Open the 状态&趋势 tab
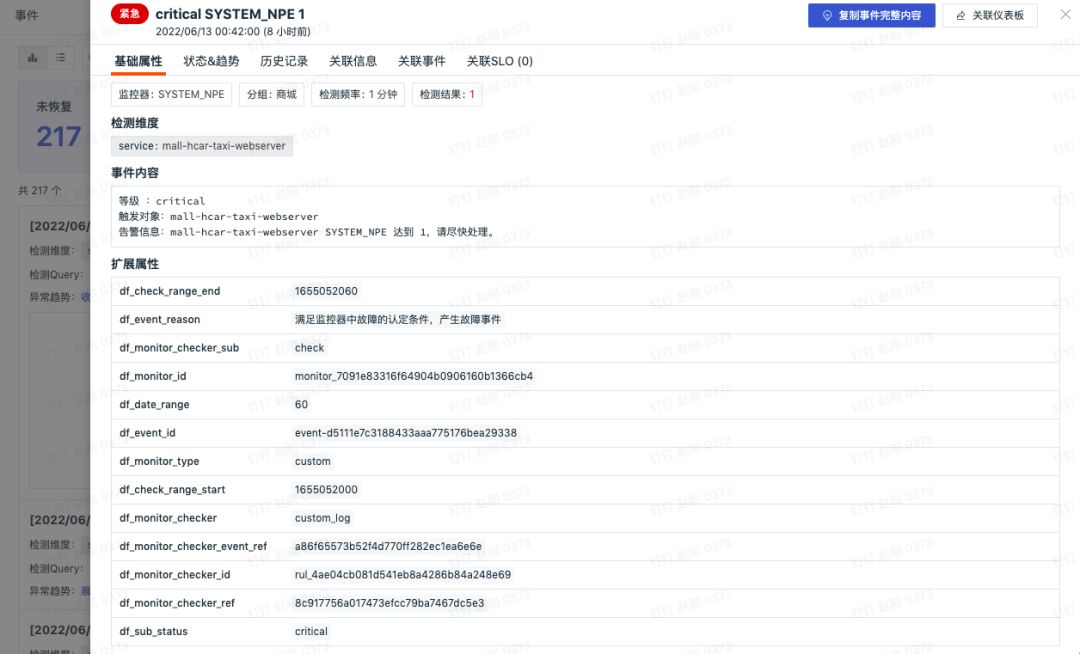 tap(211, 61)
